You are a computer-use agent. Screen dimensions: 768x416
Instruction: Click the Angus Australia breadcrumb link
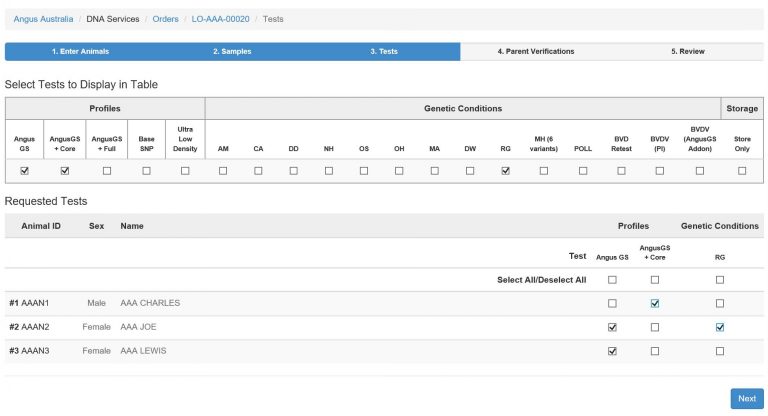pyautogui.click(x=41, y=19)
